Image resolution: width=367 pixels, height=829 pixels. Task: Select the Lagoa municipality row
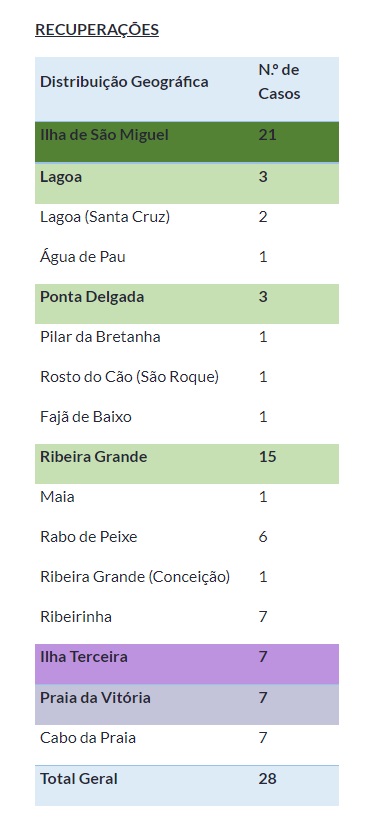(x=187, y=183)
